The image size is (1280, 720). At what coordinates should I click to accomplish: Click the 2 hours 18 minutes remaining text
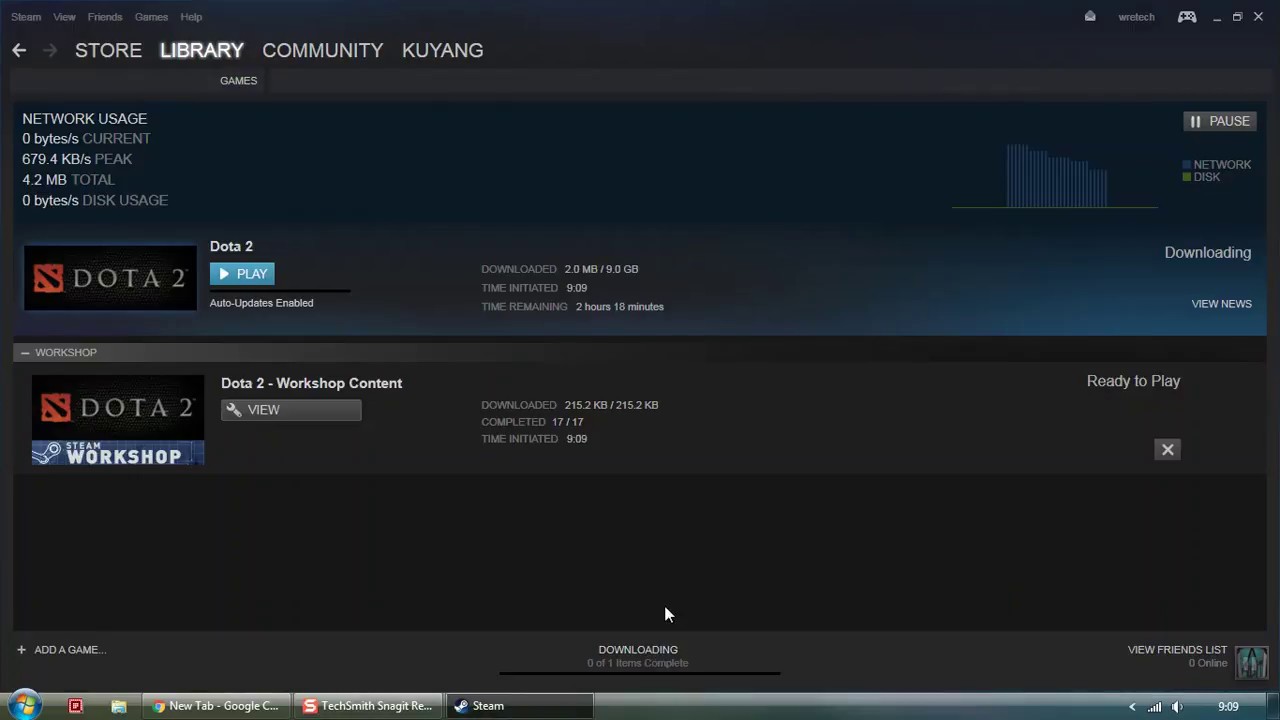point(619,307)
